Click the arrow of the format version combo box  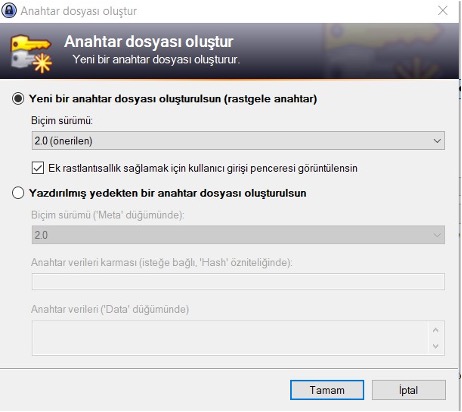(x=437, y=141)
